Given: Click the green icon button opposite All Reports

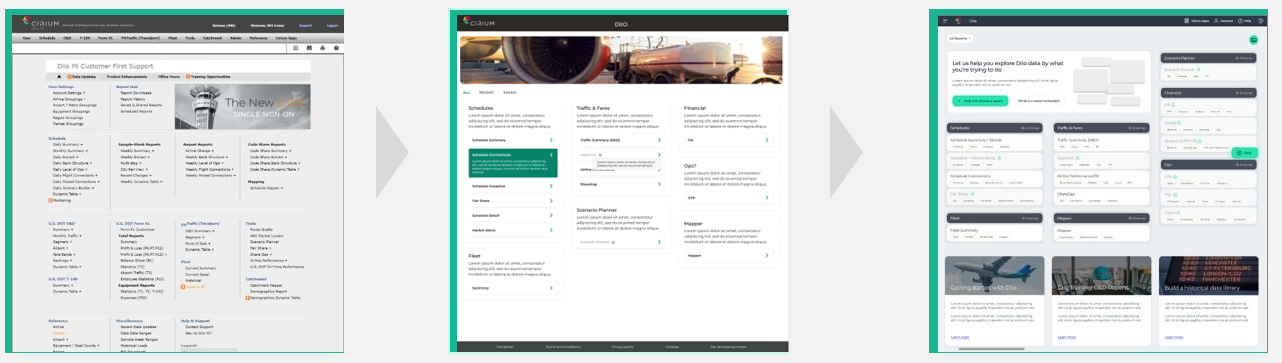Looking at the screenshot, I should 1252,39.
